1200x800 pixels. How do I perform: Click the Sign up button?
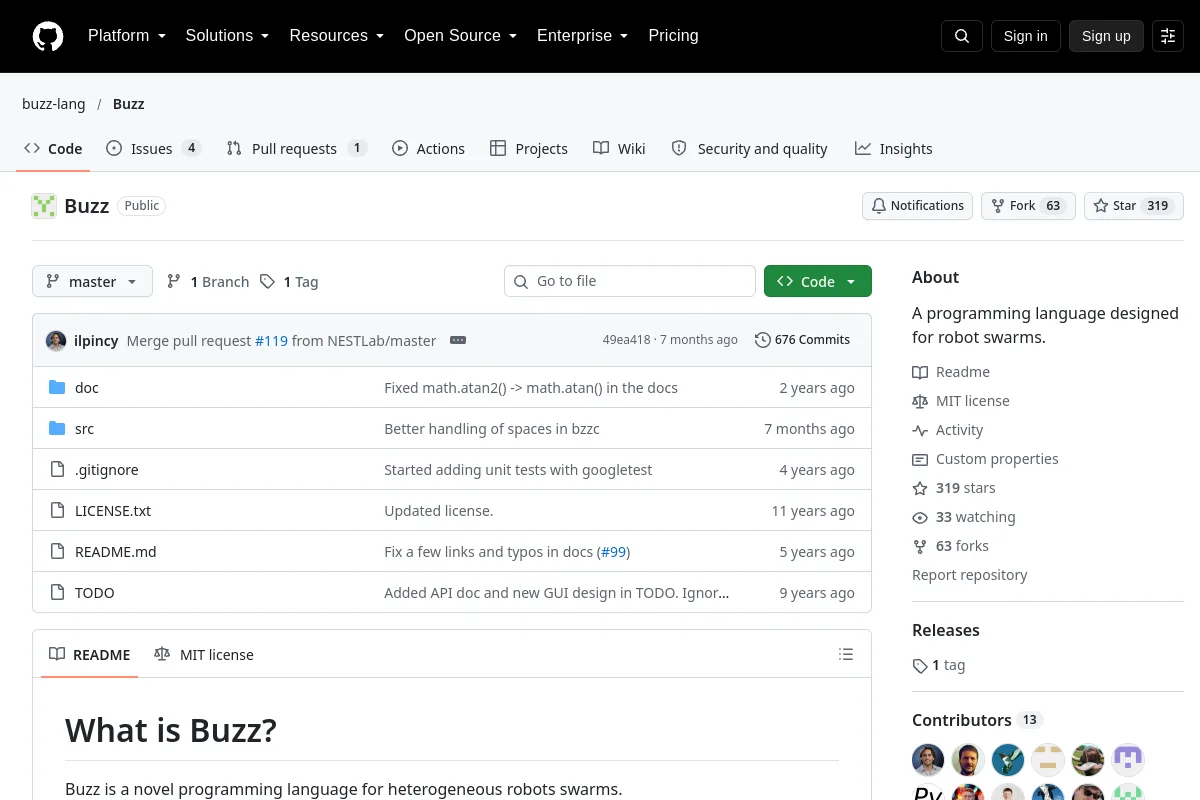[x=1106, y=36]
